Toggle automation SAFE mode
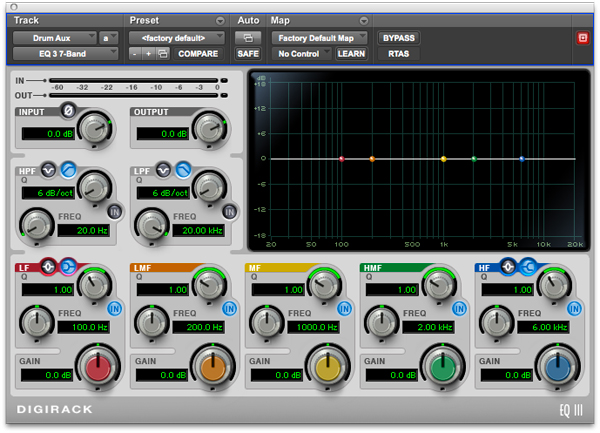The image size is (600, 433). pyautogui.click(x=248, y=54)
